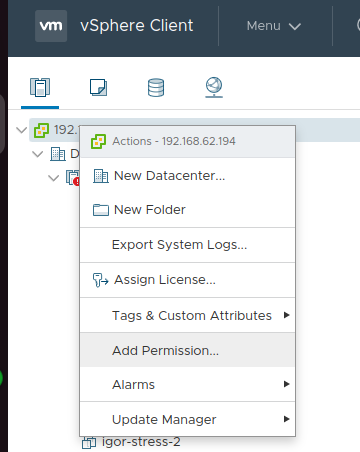This screenshot has height=452, width=360.
Task: Click the Actions - 192.168.62.194 header
Action: point(188,141)
